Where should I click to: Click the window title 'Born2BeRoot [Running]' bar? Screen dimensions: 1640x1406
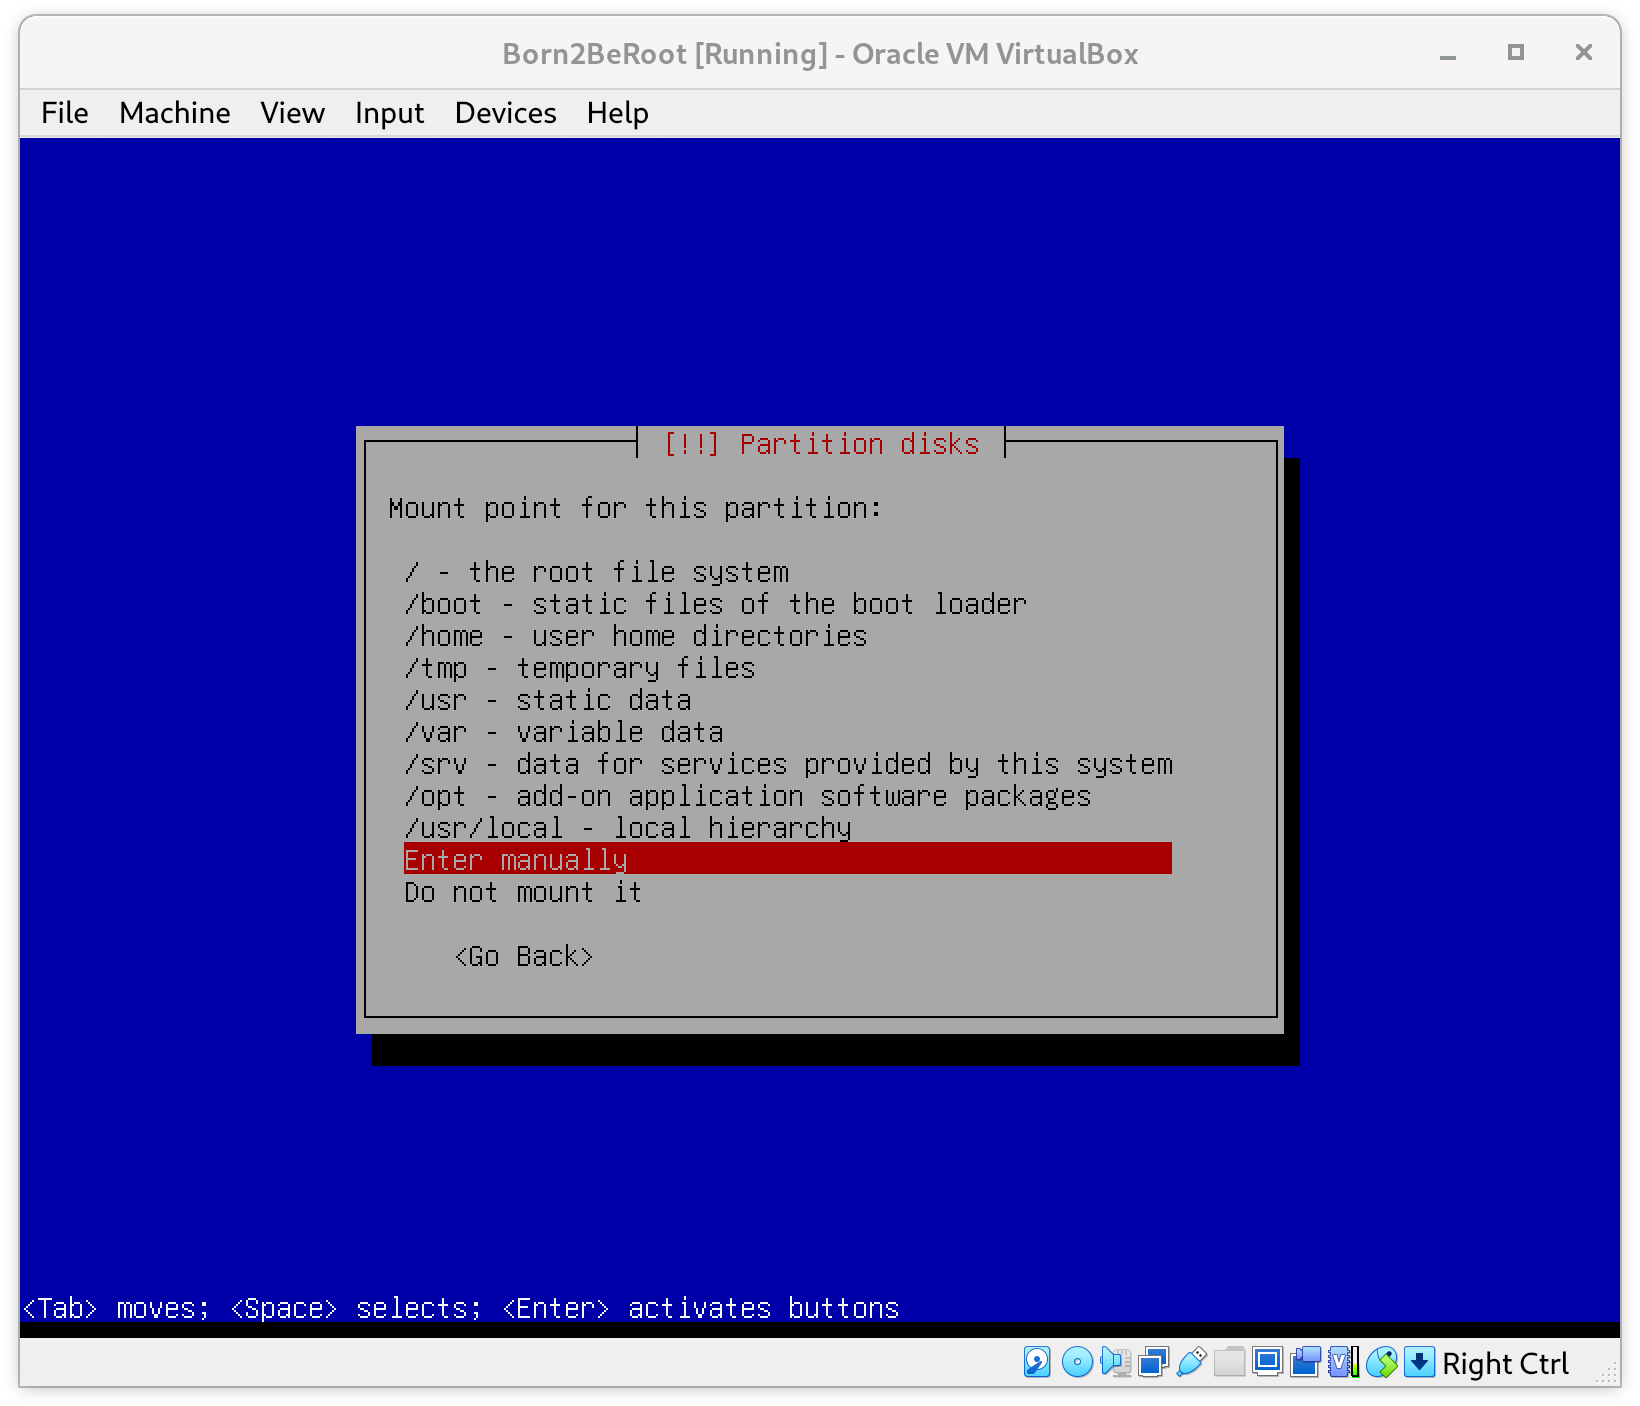tap(820, 54)
